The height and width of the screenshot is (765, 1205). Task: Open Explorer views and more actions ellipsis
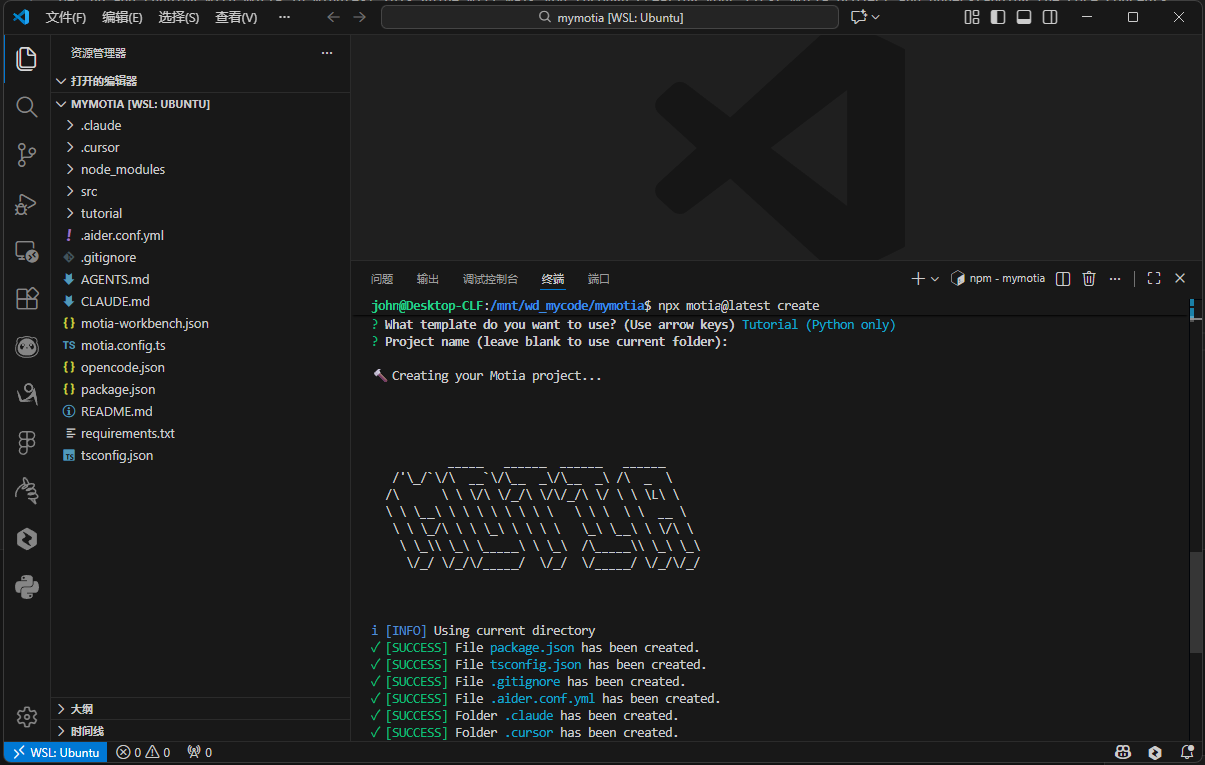pyautogui.click(x=326, y=53)
